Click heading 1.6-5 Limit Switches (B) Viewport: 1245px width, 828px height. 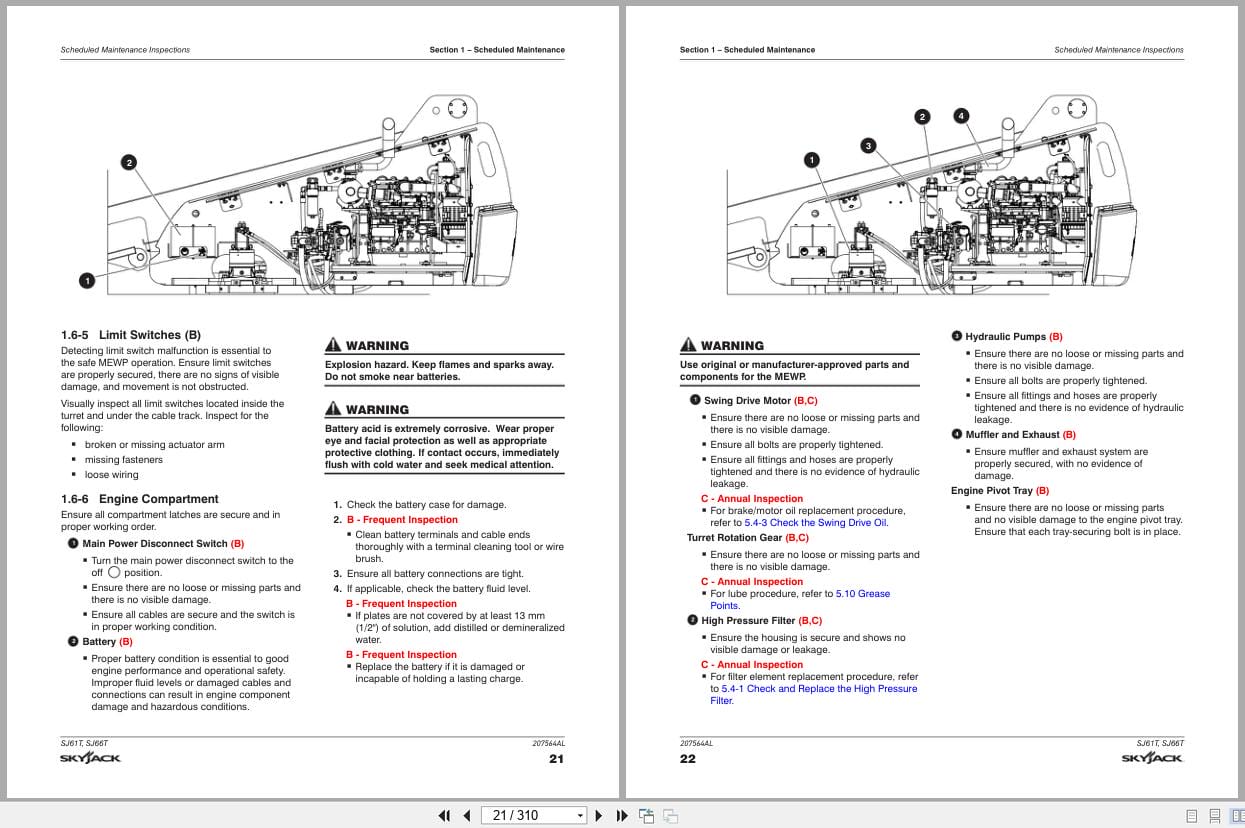coord(131,335)
